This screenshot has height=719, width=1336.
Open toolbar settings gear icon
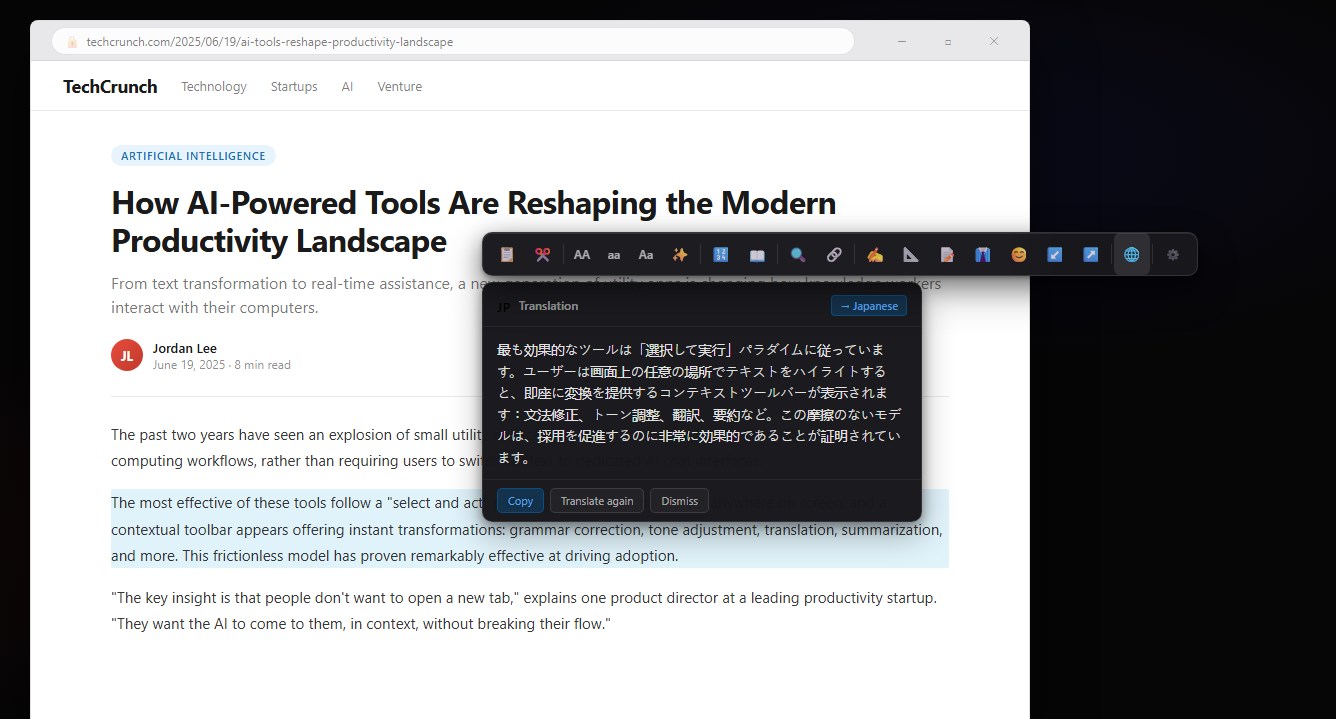tap(1173, 255)
